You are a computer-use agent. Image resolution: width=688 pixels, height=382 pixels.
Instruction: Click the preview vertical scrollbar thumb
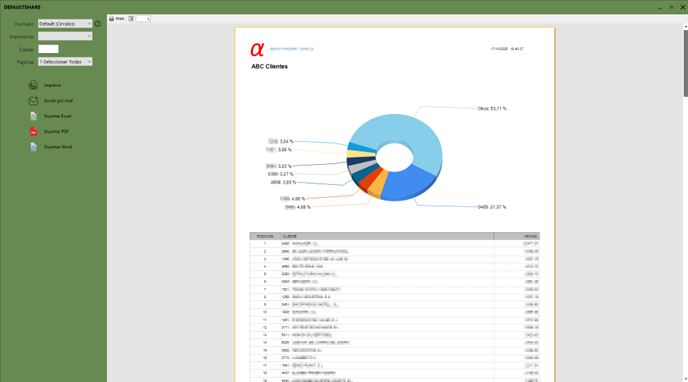click(685, 63)
